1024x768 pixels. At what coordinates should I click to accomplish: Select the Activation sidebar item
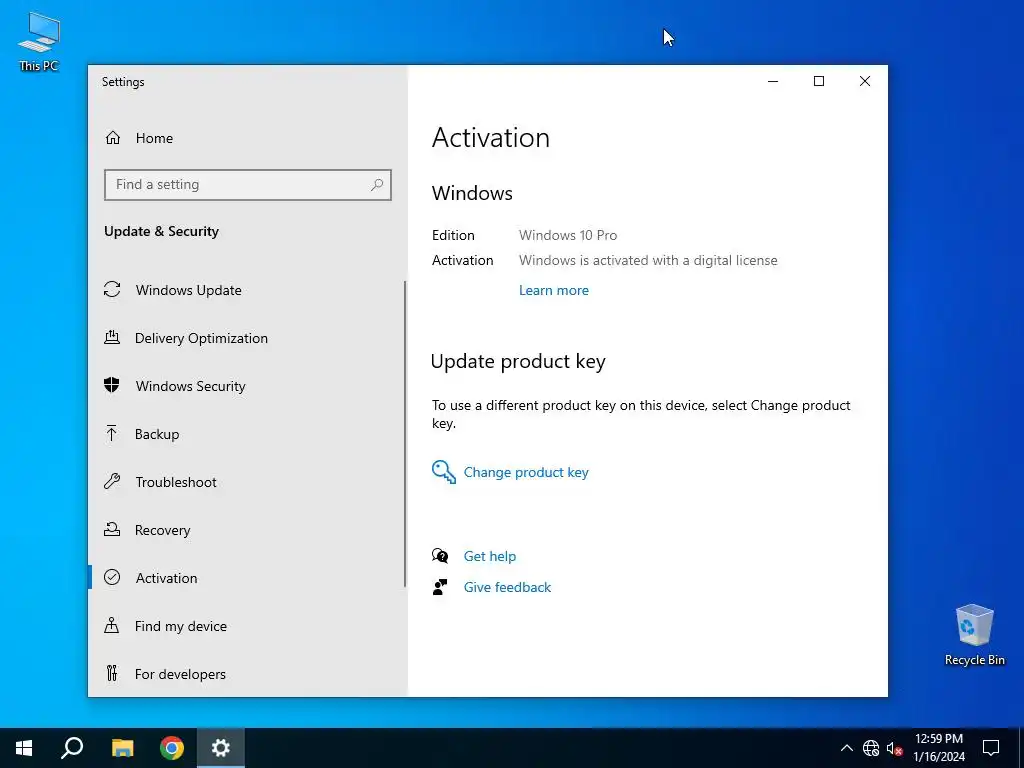(x=167, y=578)
